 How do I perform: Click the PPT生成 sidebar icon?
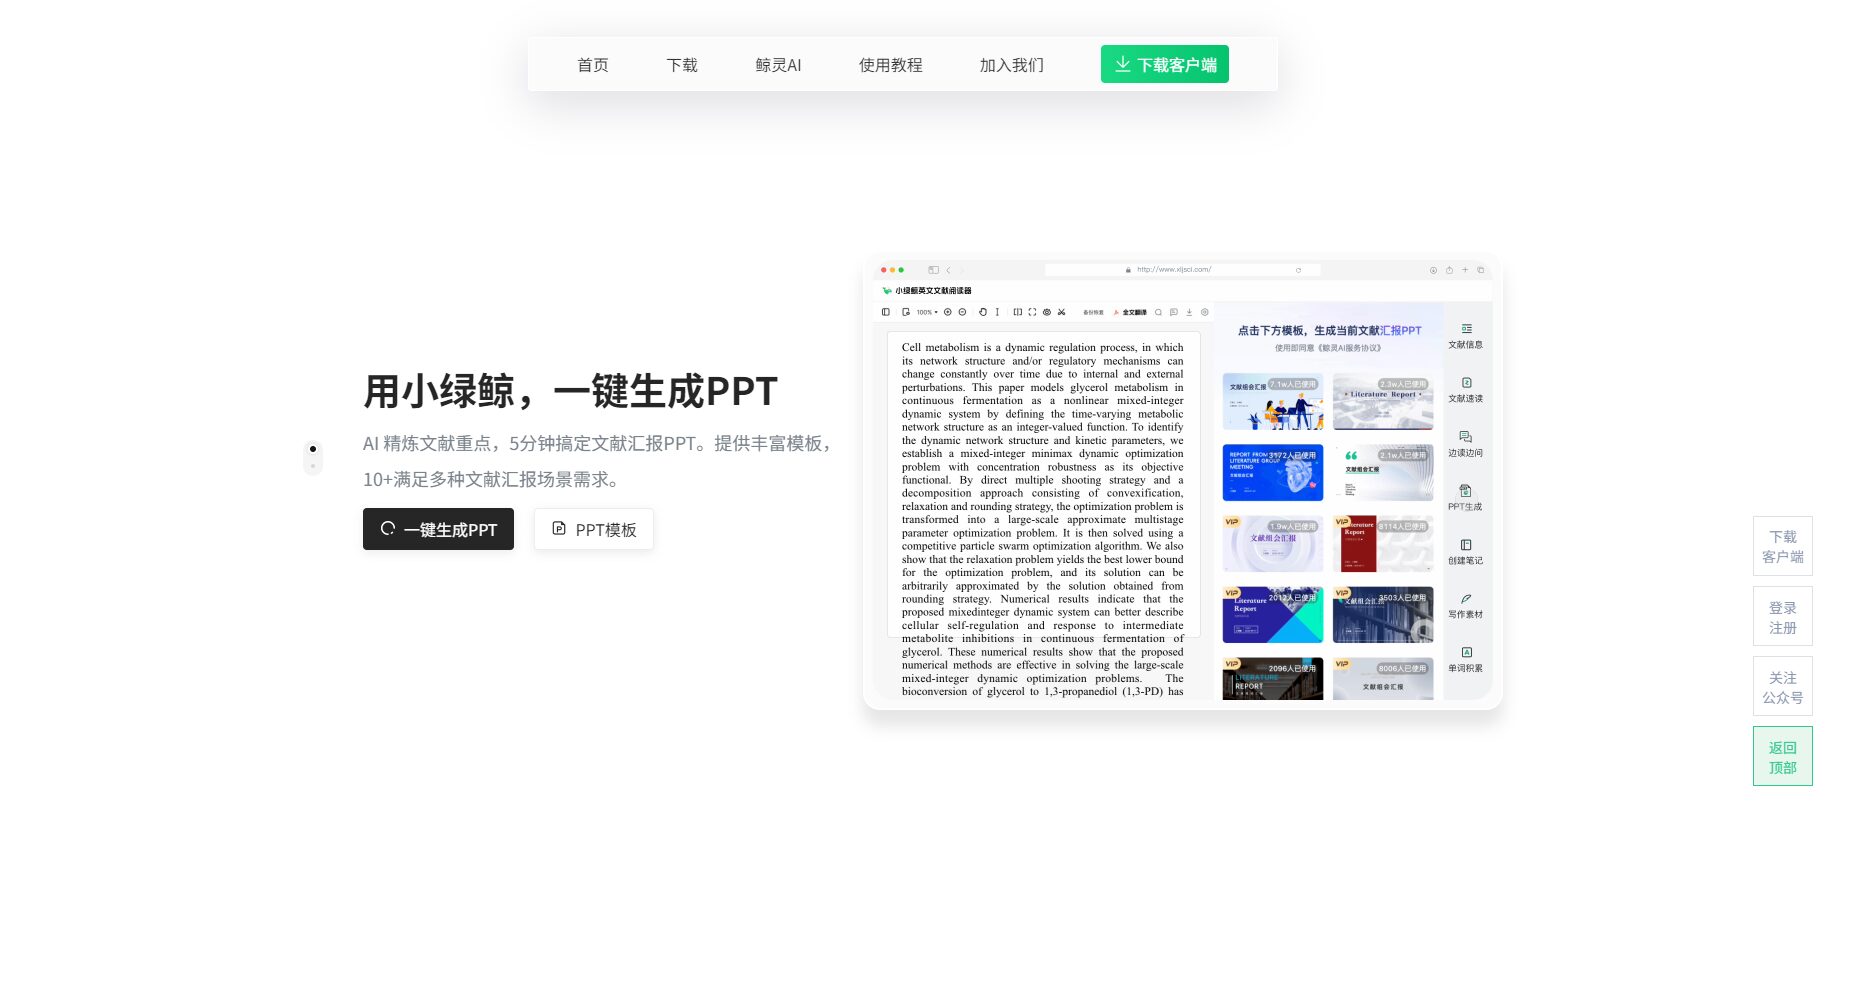click(1465, 497)
